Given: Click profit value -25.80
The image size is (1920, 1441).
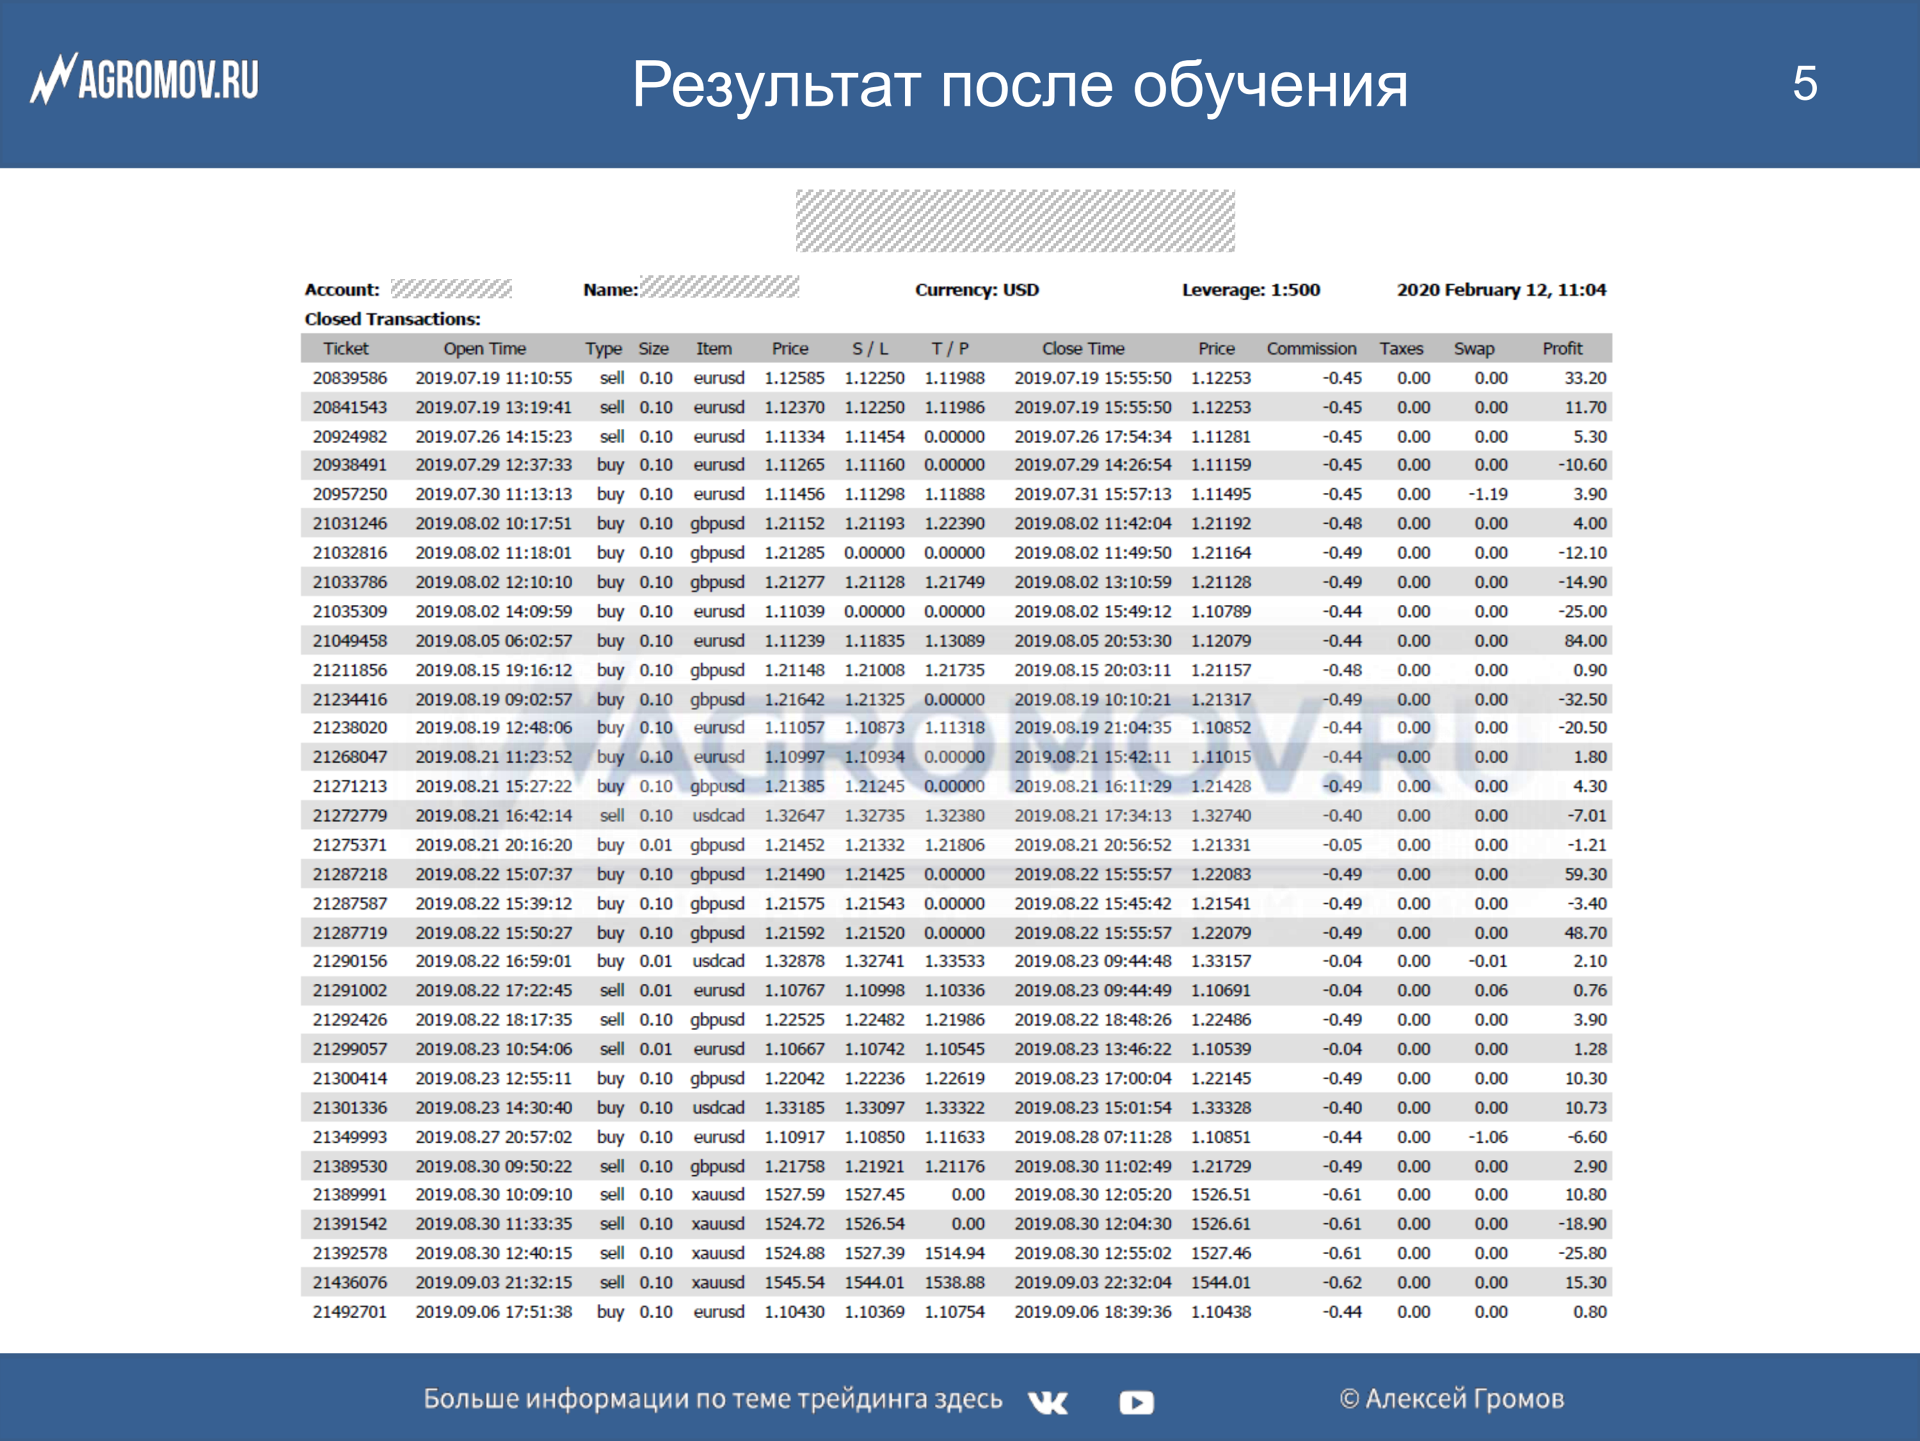Looking at the screenshot, I should coord(1582,1253).
